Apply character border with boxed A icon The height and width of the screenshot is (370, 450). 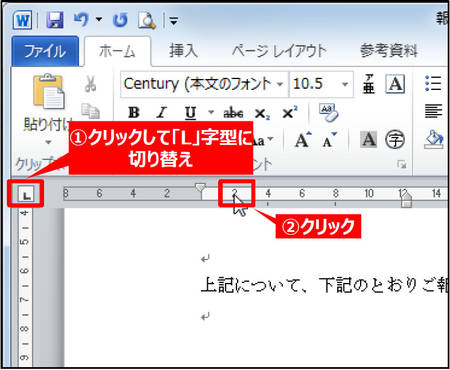[x=396, y=84]
